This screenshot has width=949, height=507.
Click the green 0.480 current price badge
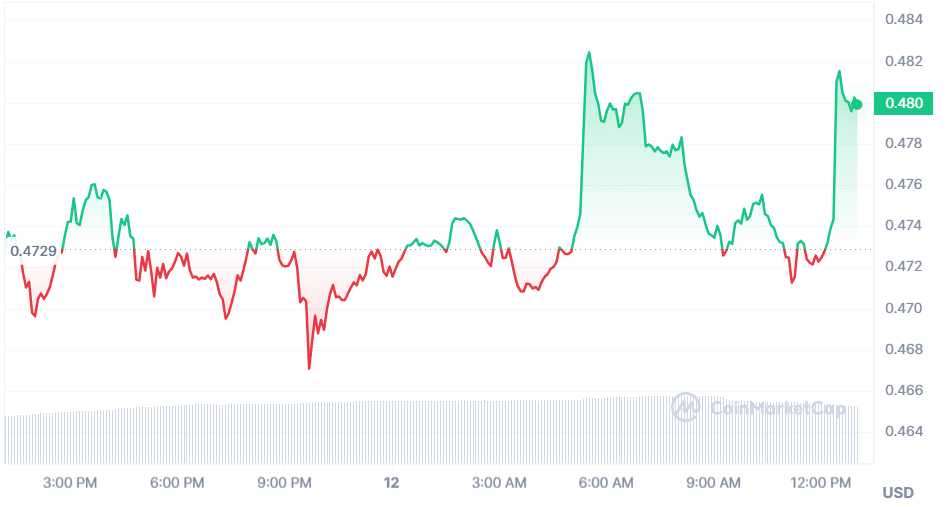tap(903, 103)
